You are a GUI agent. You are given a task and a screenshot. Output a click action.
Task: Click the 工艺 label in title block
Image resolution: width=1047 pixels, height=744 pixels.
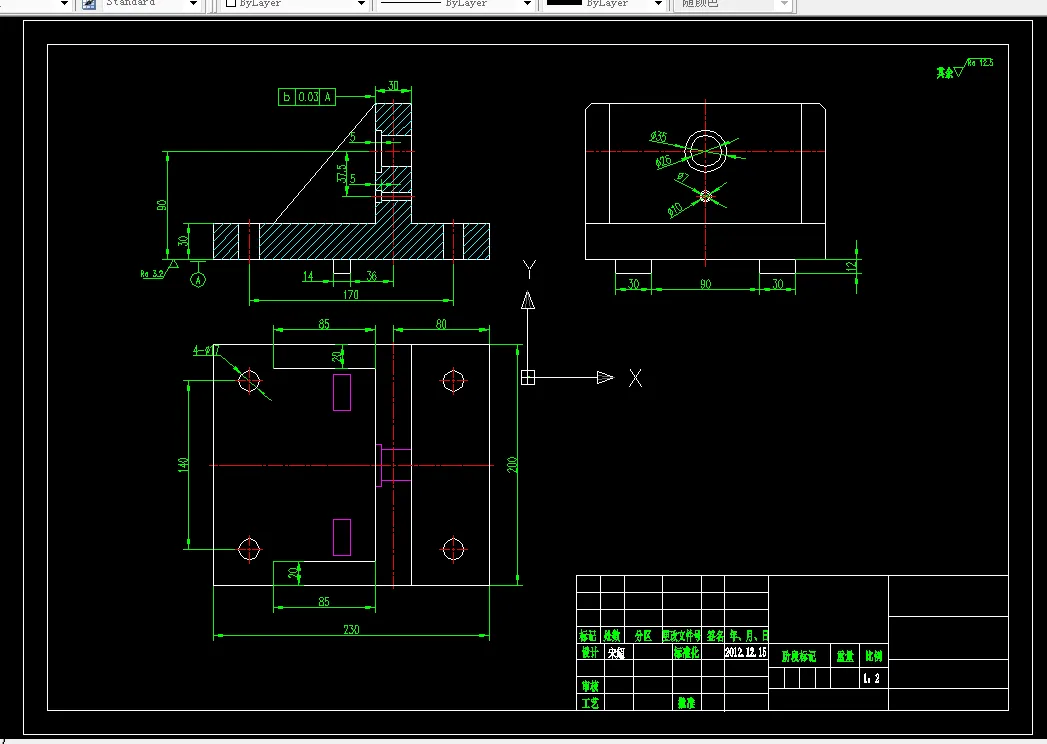pos(590,703)
